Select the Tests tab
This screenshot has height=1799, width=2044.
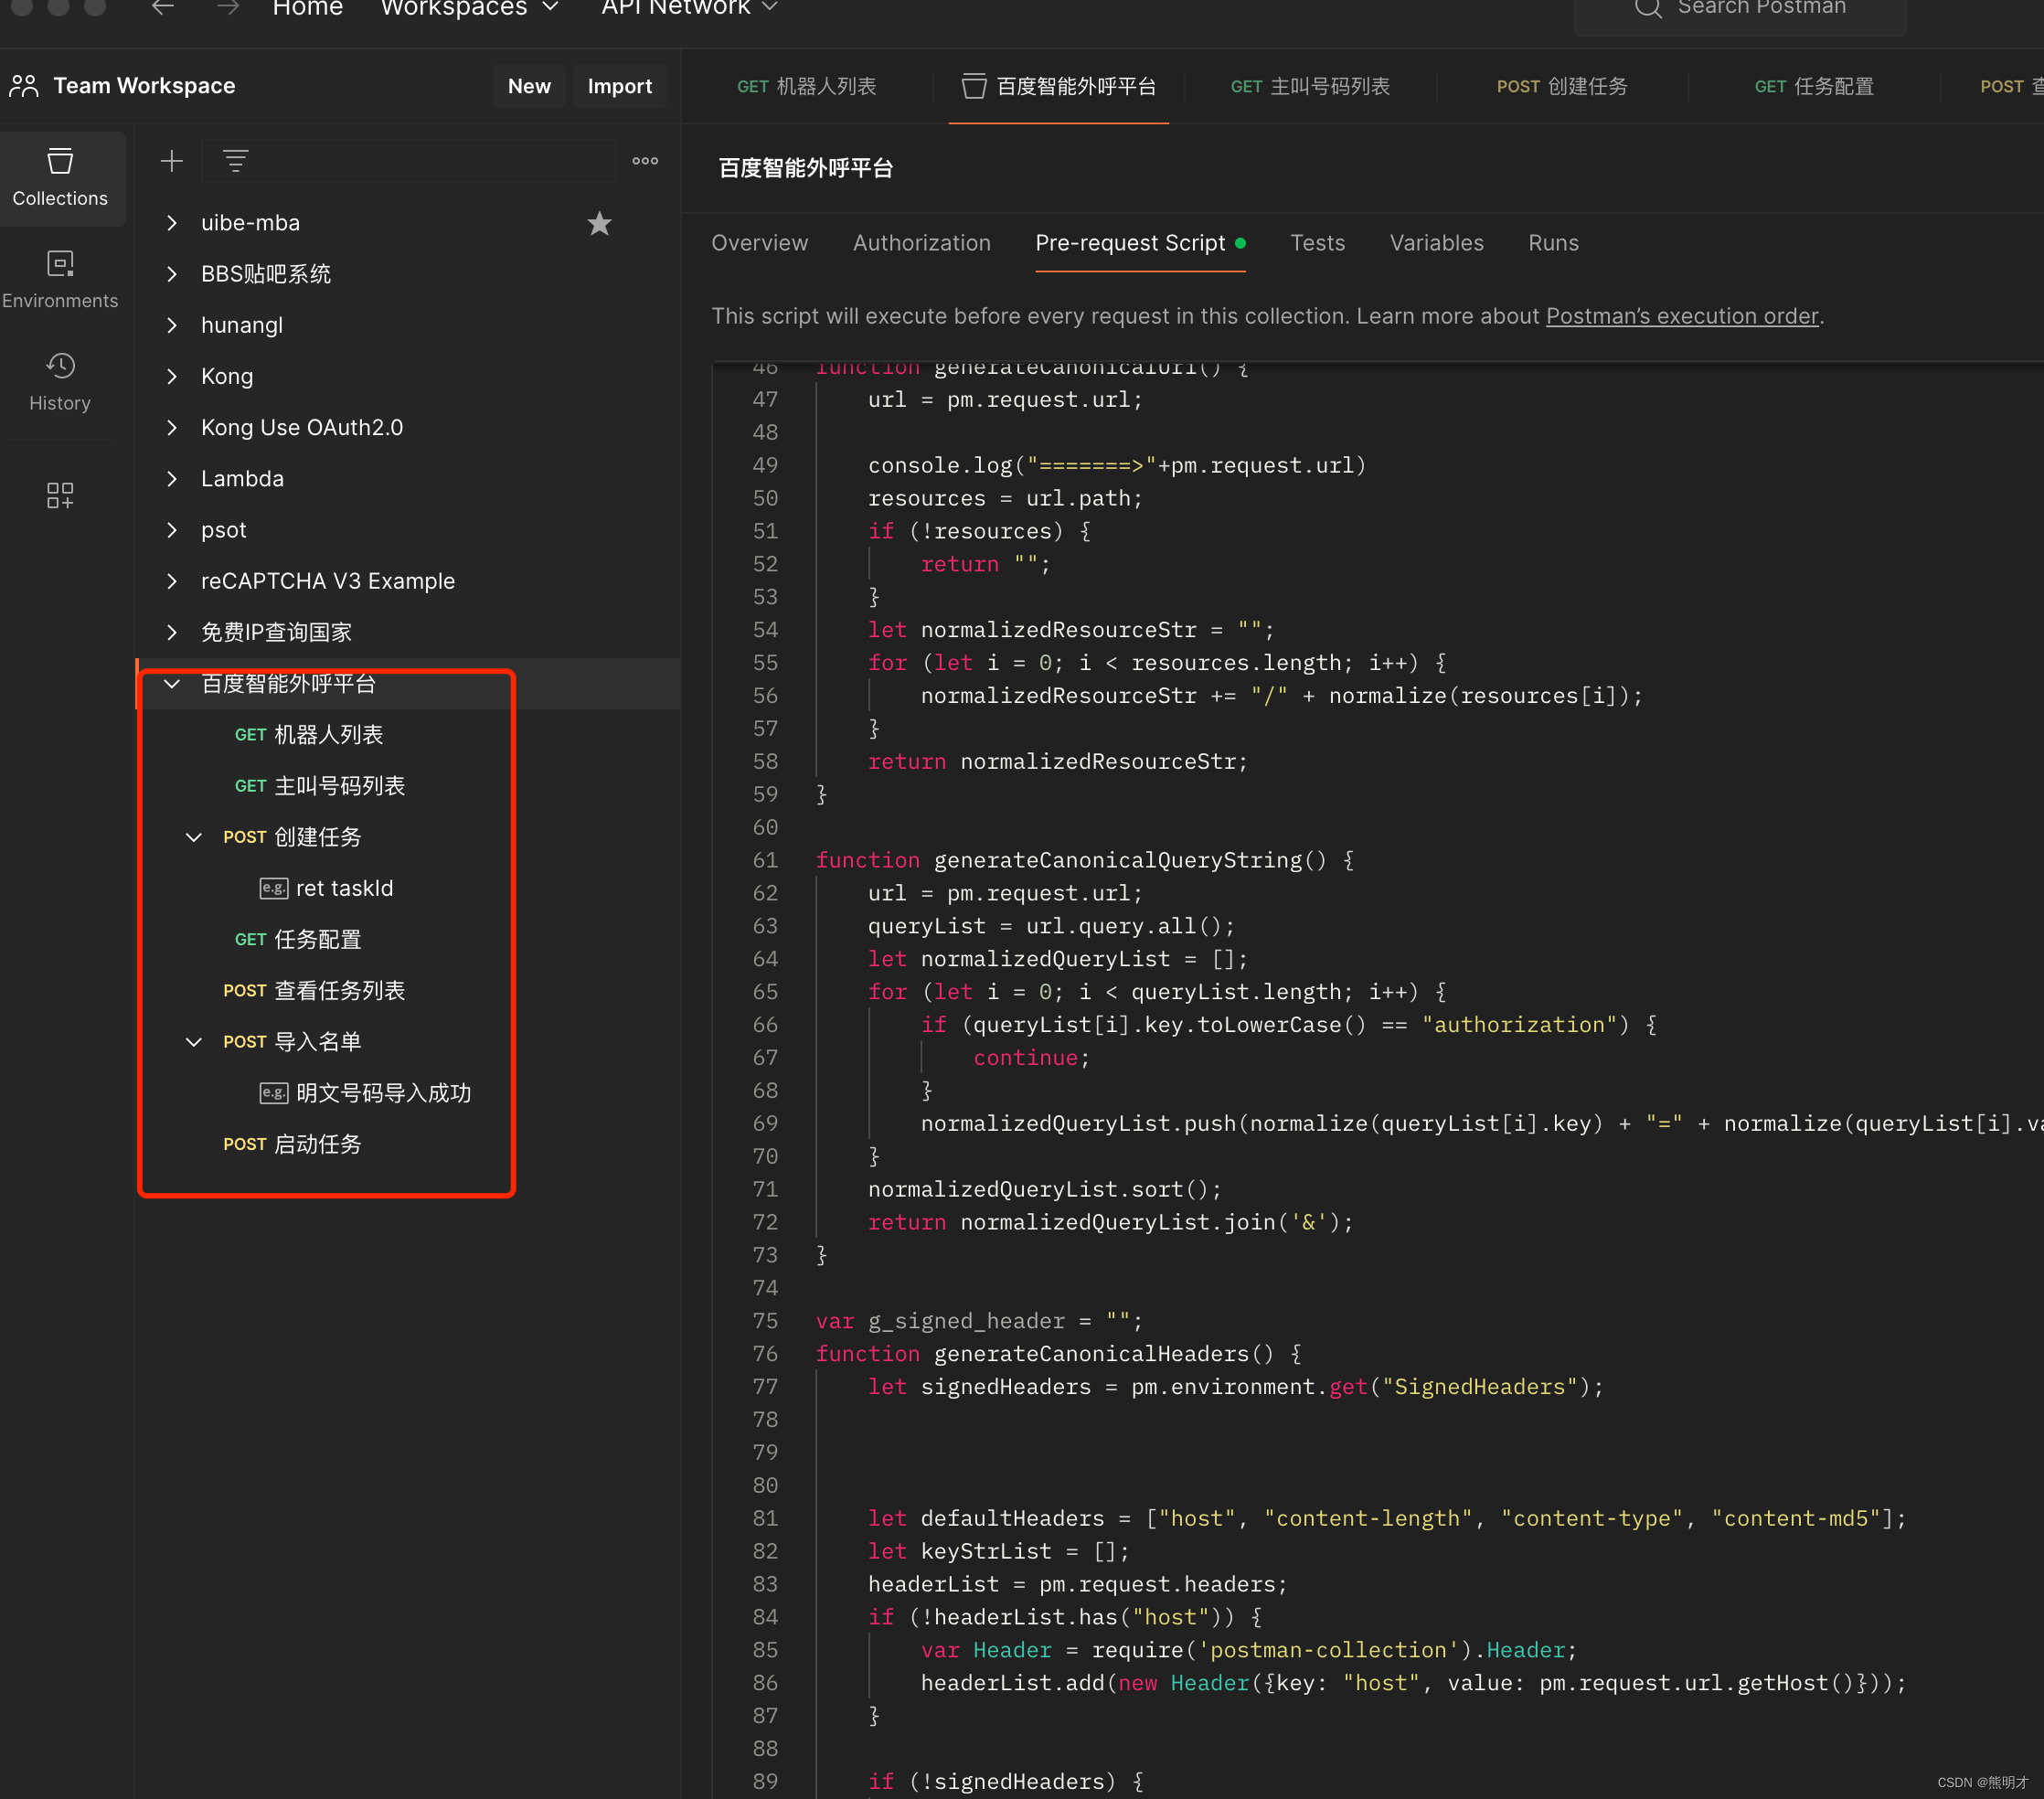(x=1317, y=243)
